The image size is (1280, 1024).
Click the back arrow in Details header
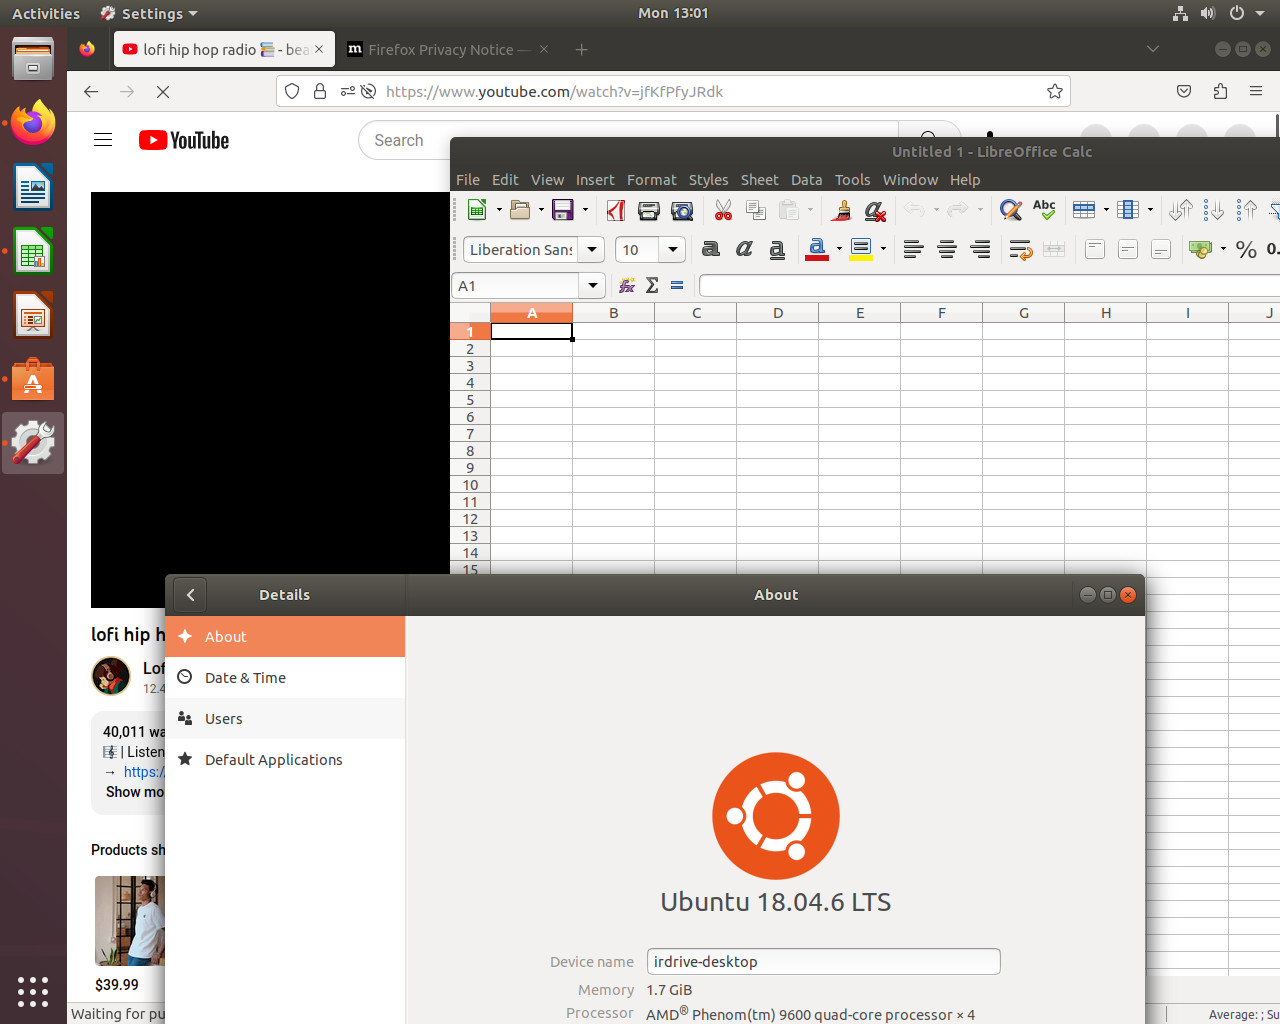(190, 595)
